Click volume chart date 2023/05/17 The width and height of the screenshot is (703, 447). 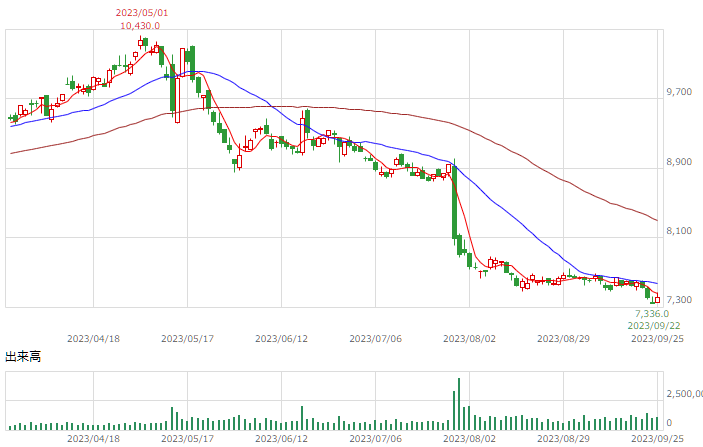point(187,438)
